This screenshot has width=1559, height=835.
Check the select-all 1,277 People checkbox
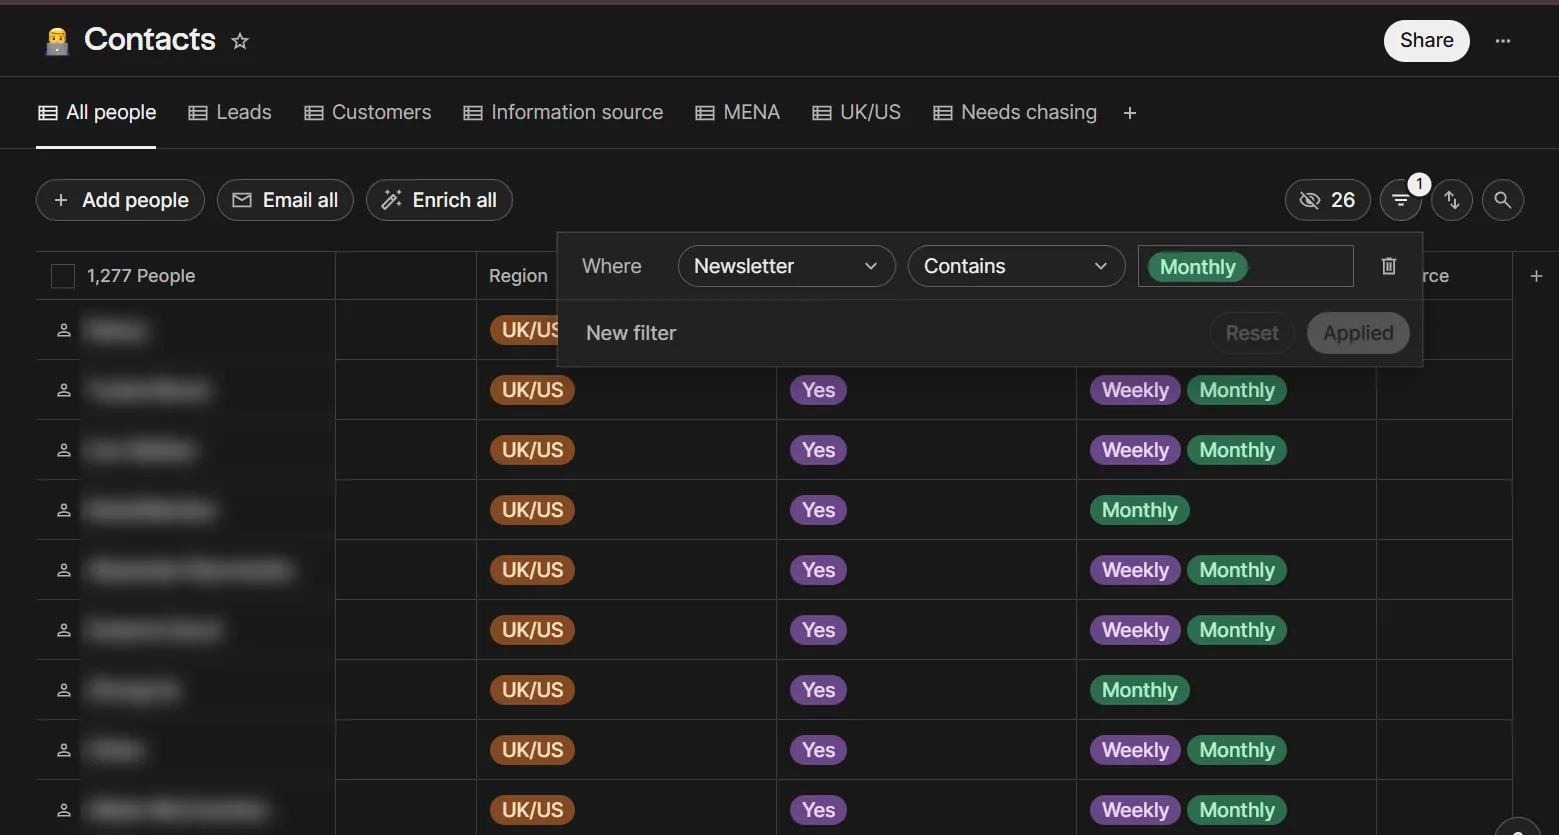(63, 276)
